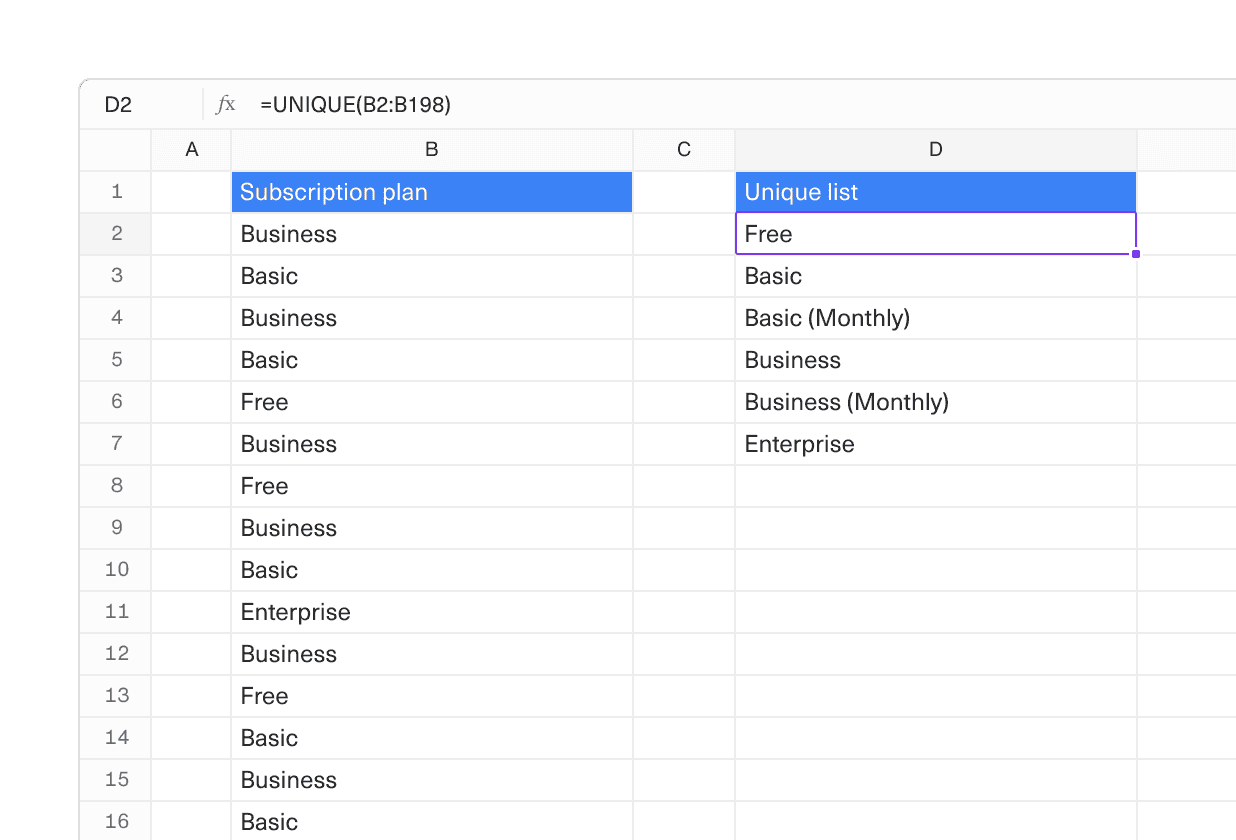Select column B header

pos(431,150)
